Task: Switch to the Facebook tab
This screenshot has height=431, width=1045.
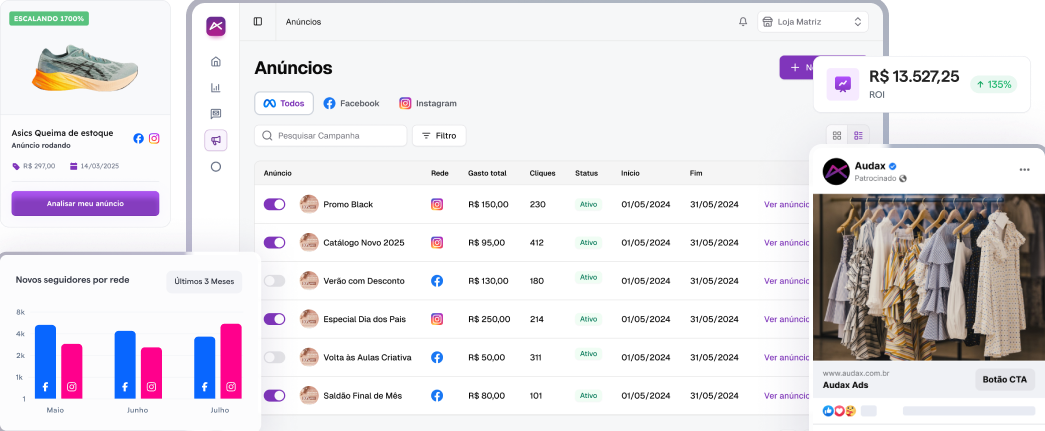Action: click(x=351, y=103)
